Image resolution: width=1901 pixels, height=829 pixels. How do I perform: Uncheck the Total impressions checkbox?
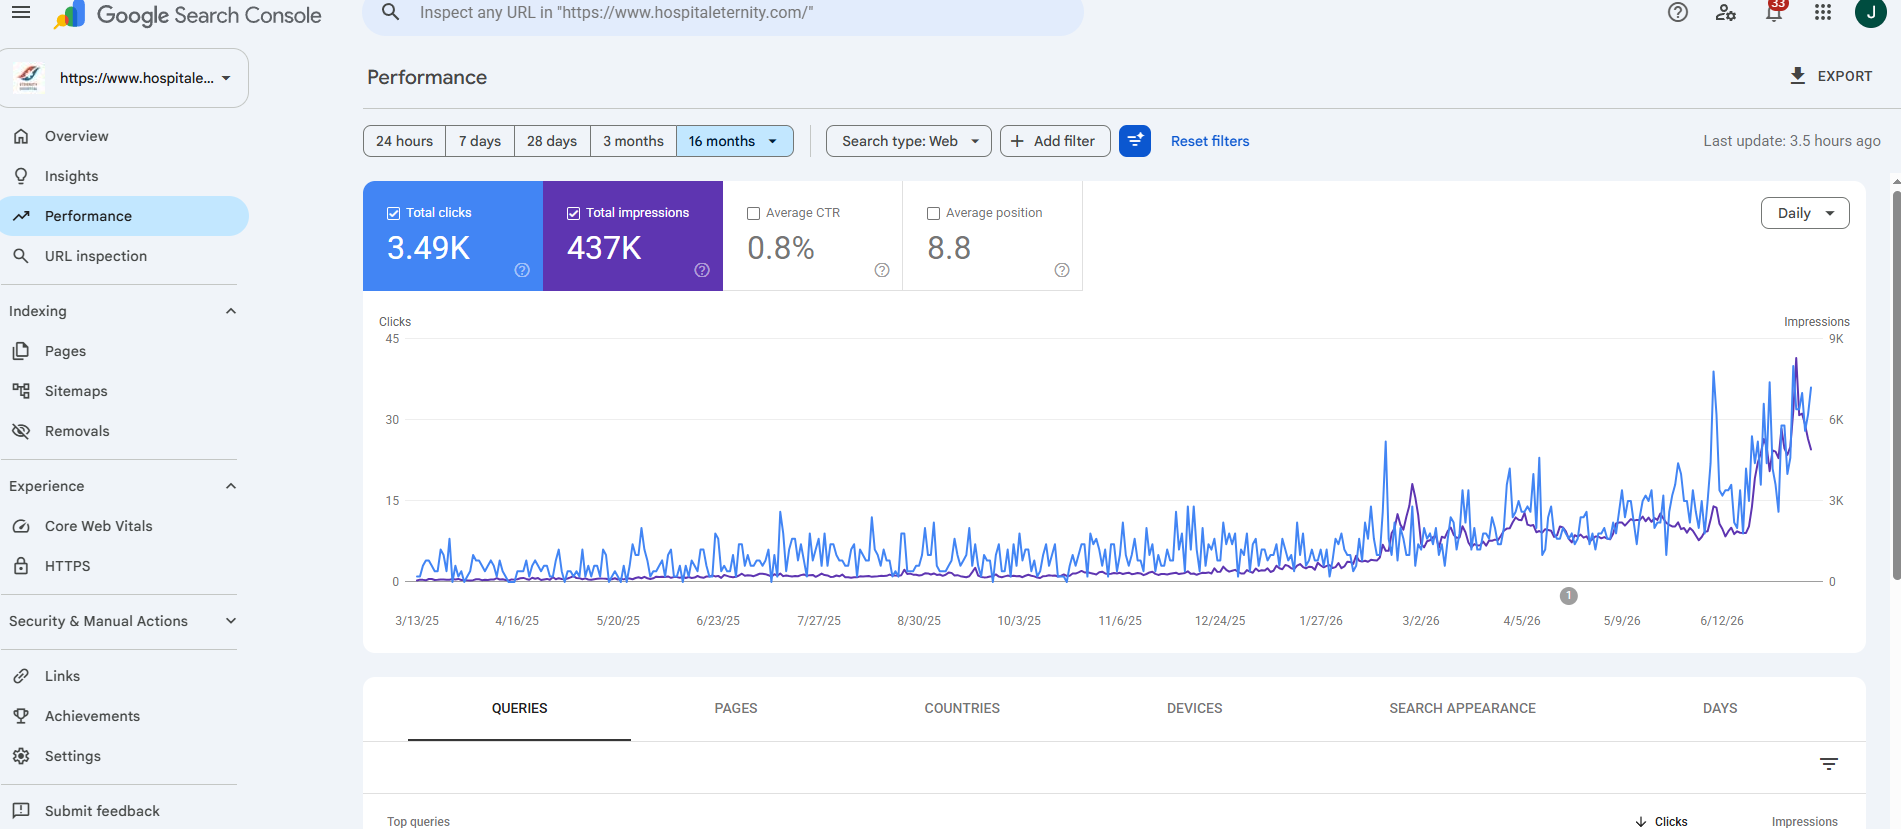573,213
